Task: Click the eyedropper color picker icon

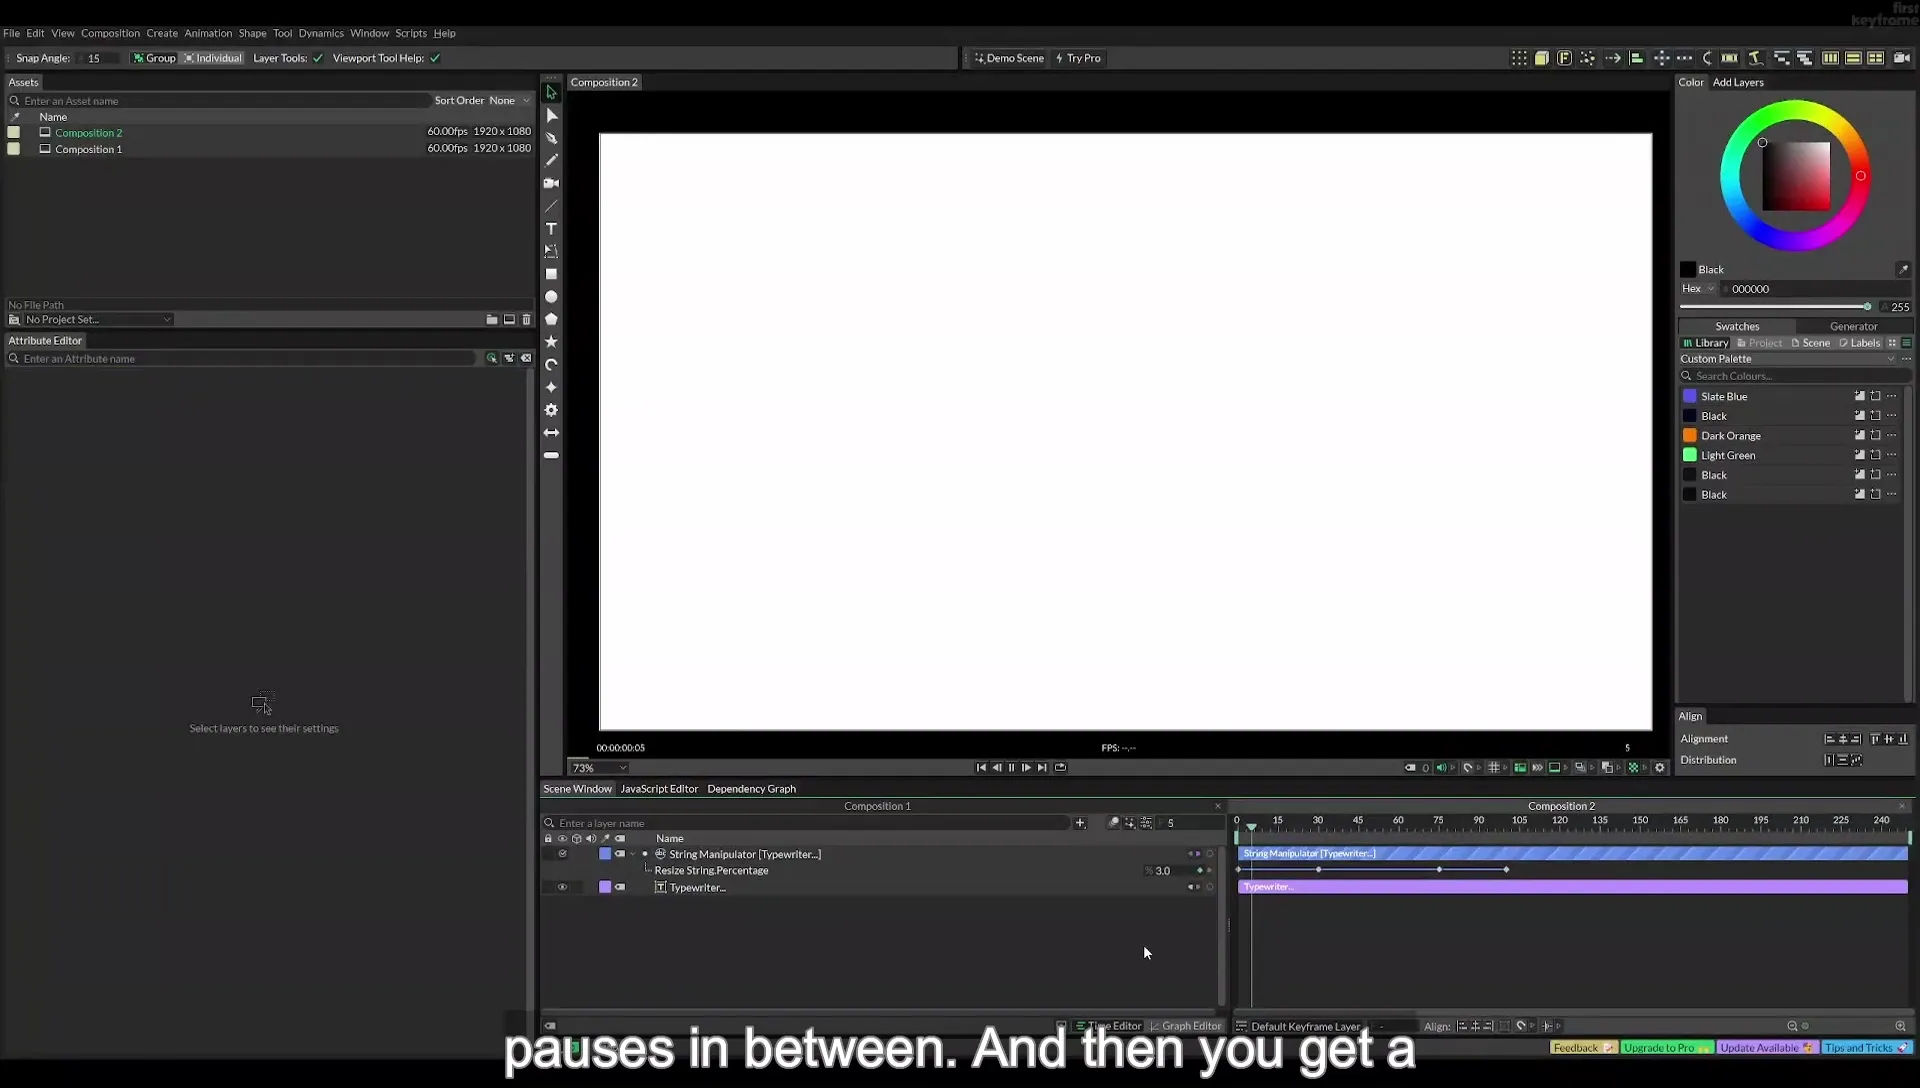Action: pyautogui.click(x=1903, y=269)
